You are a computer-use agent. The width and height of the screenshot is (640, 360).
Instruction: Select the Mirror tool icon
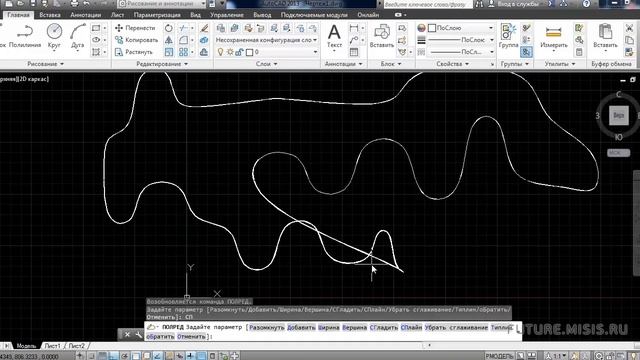pyautogui.click(x=169, y=40)
